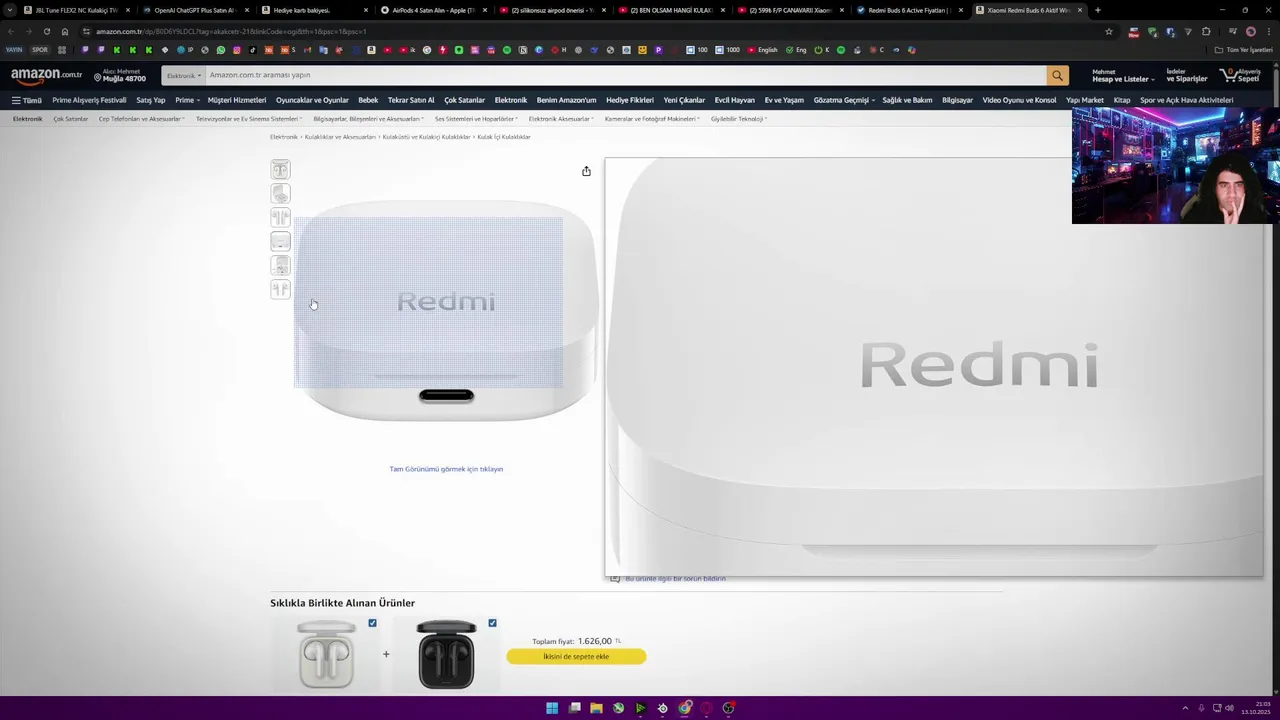1280x720 pixels.
Task: Select the second product thumbnail
Action: point(280,193)
